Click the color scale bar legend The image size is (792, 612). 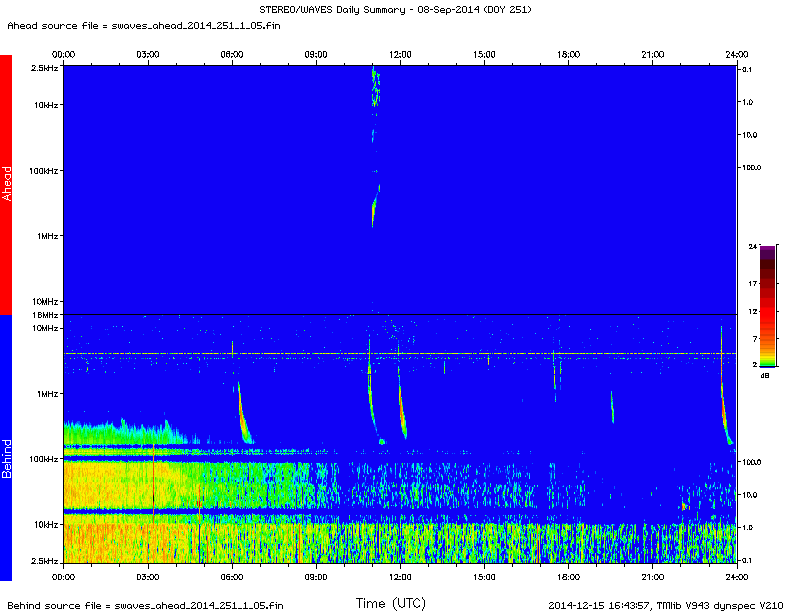tap(767, 306)
